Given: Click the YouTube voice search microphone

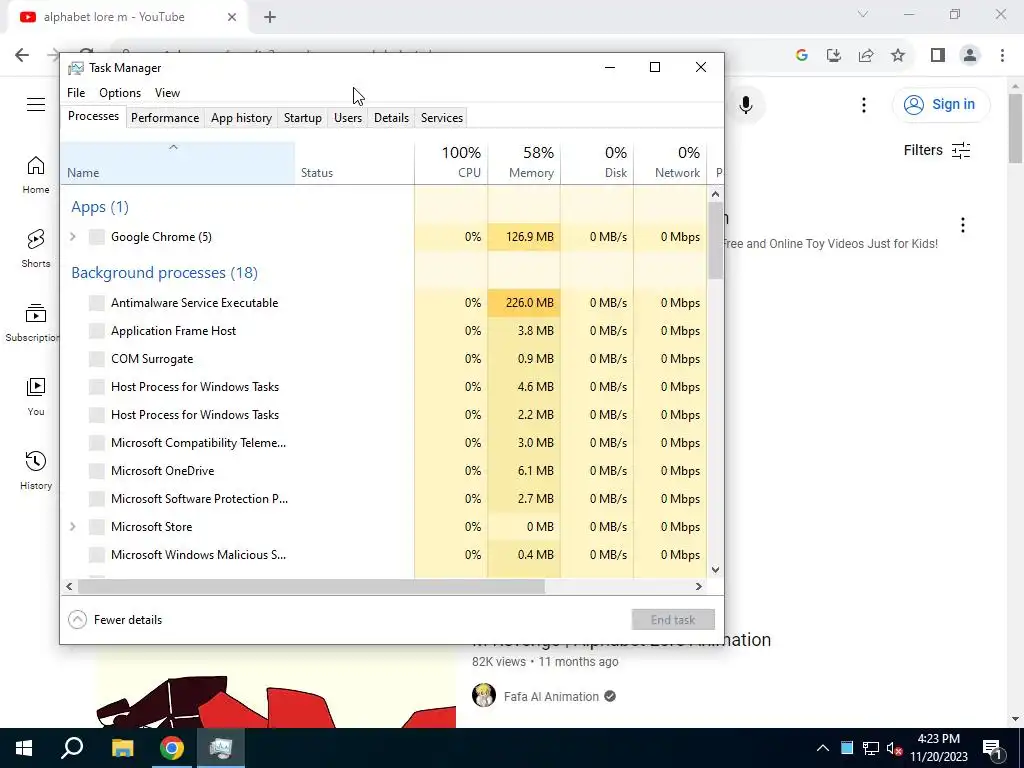Looking at the screenshot, I should (745, 104).
